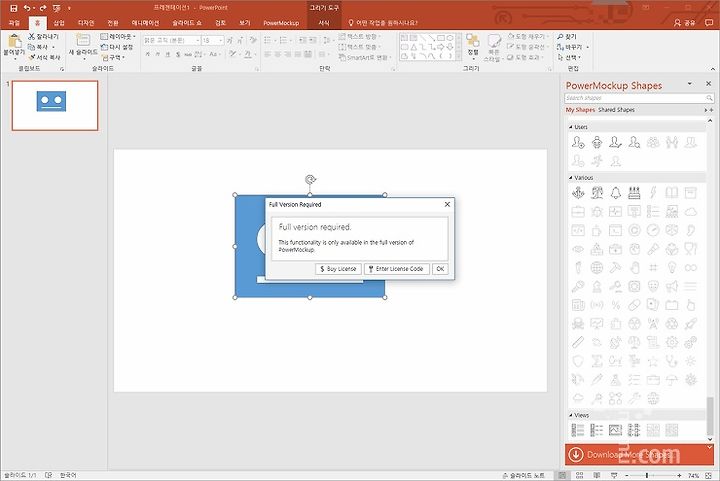720x481 pixels.
Task: Open PowerMockup Shapes pane options dropdown
Action: [x=689, y=84]
